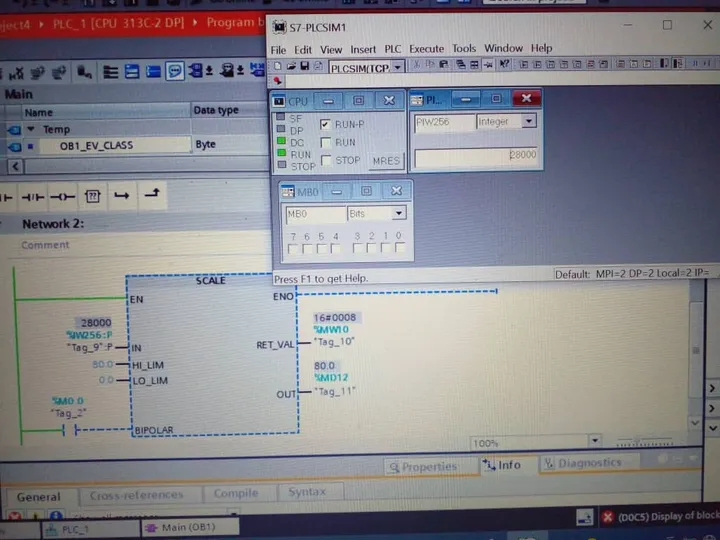The width and height of the screenshot is (720, 540).
Task: Click the open file icon in PLCSIM
Action: [x=291, y=66]
